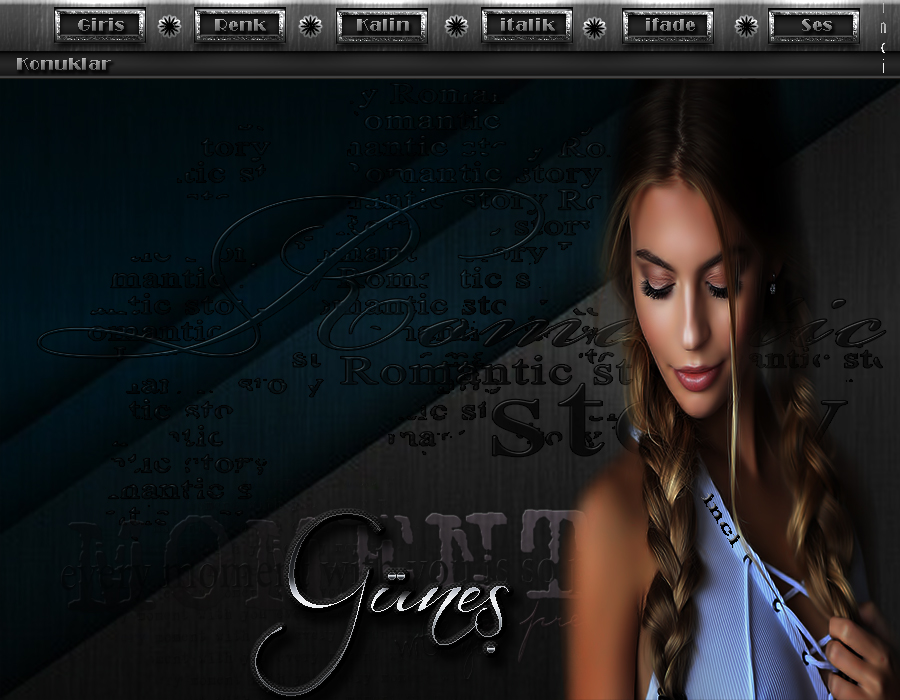Toggle Kalin bold text
This screenshot has height=700, width=900.
coord(382,25)
